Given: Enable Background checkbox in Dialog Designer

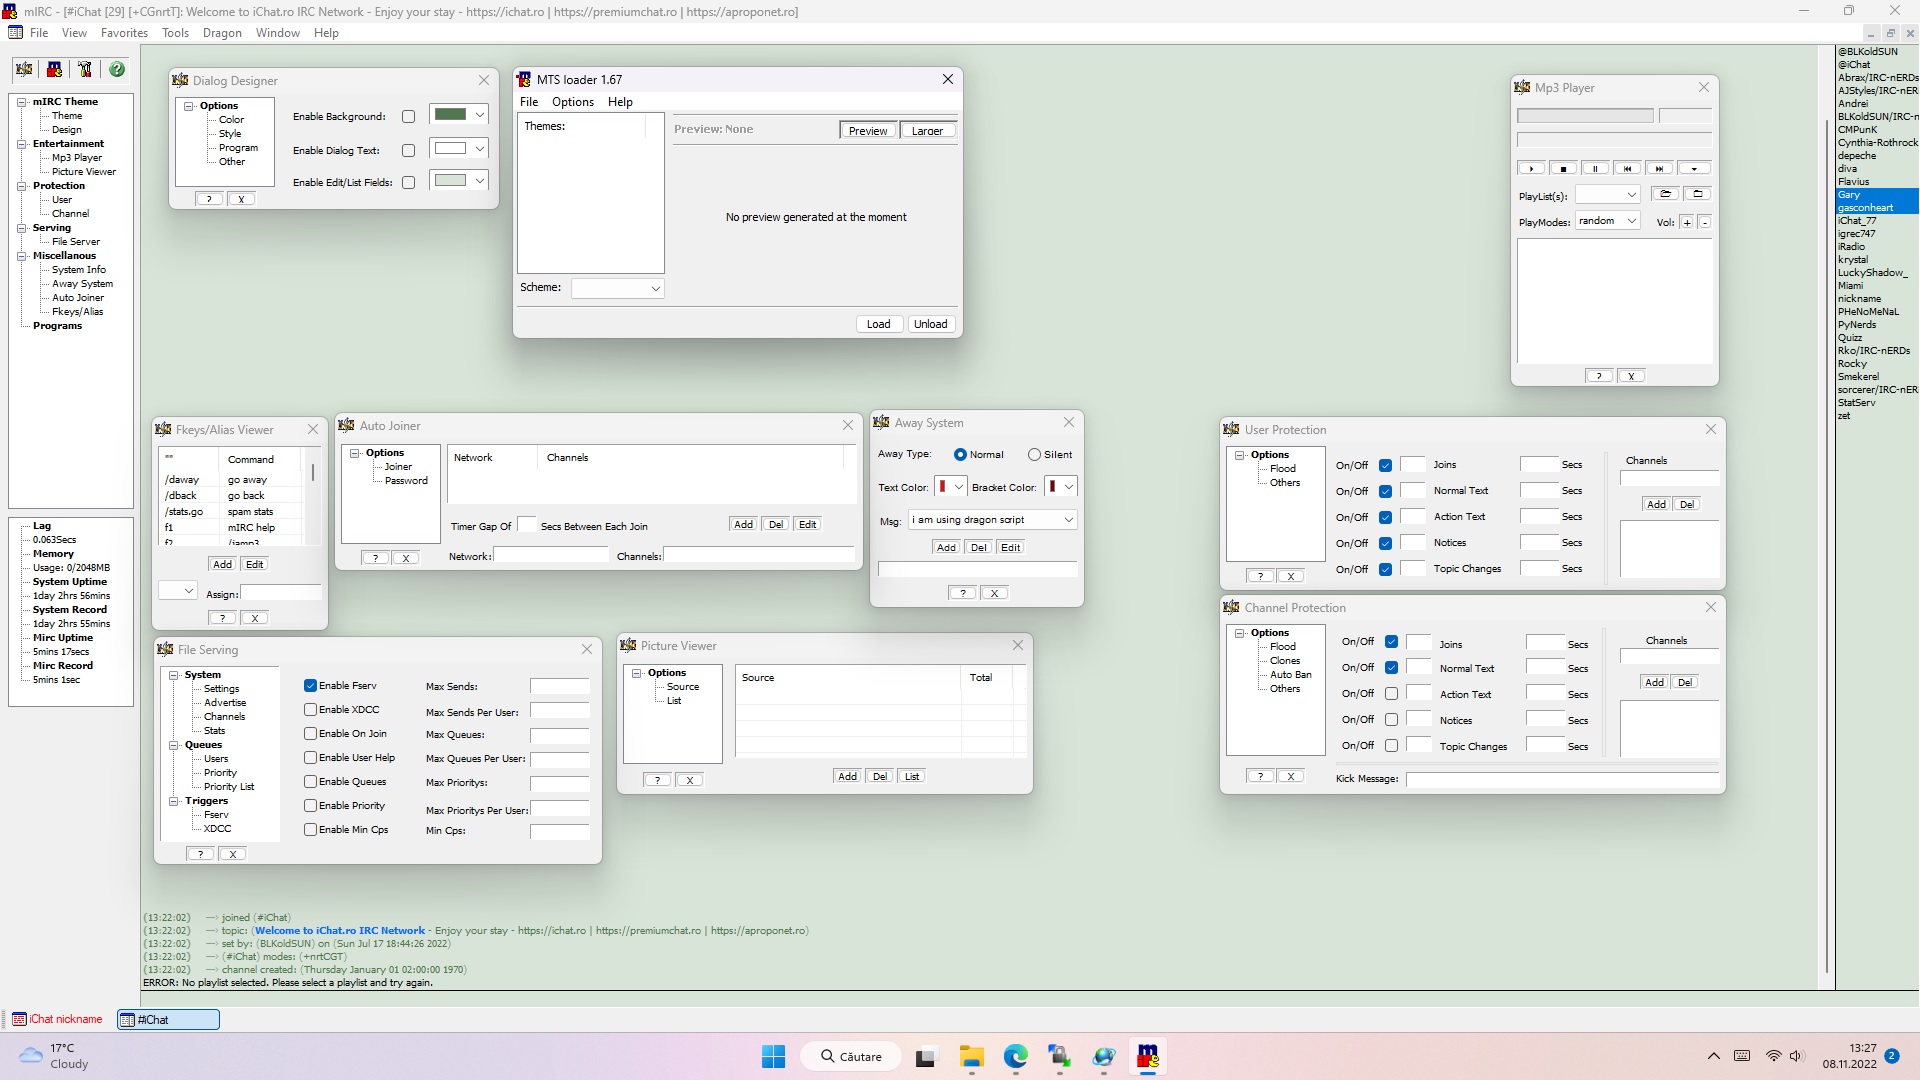Looking at the screenshot, I should (x=408, y=117).
